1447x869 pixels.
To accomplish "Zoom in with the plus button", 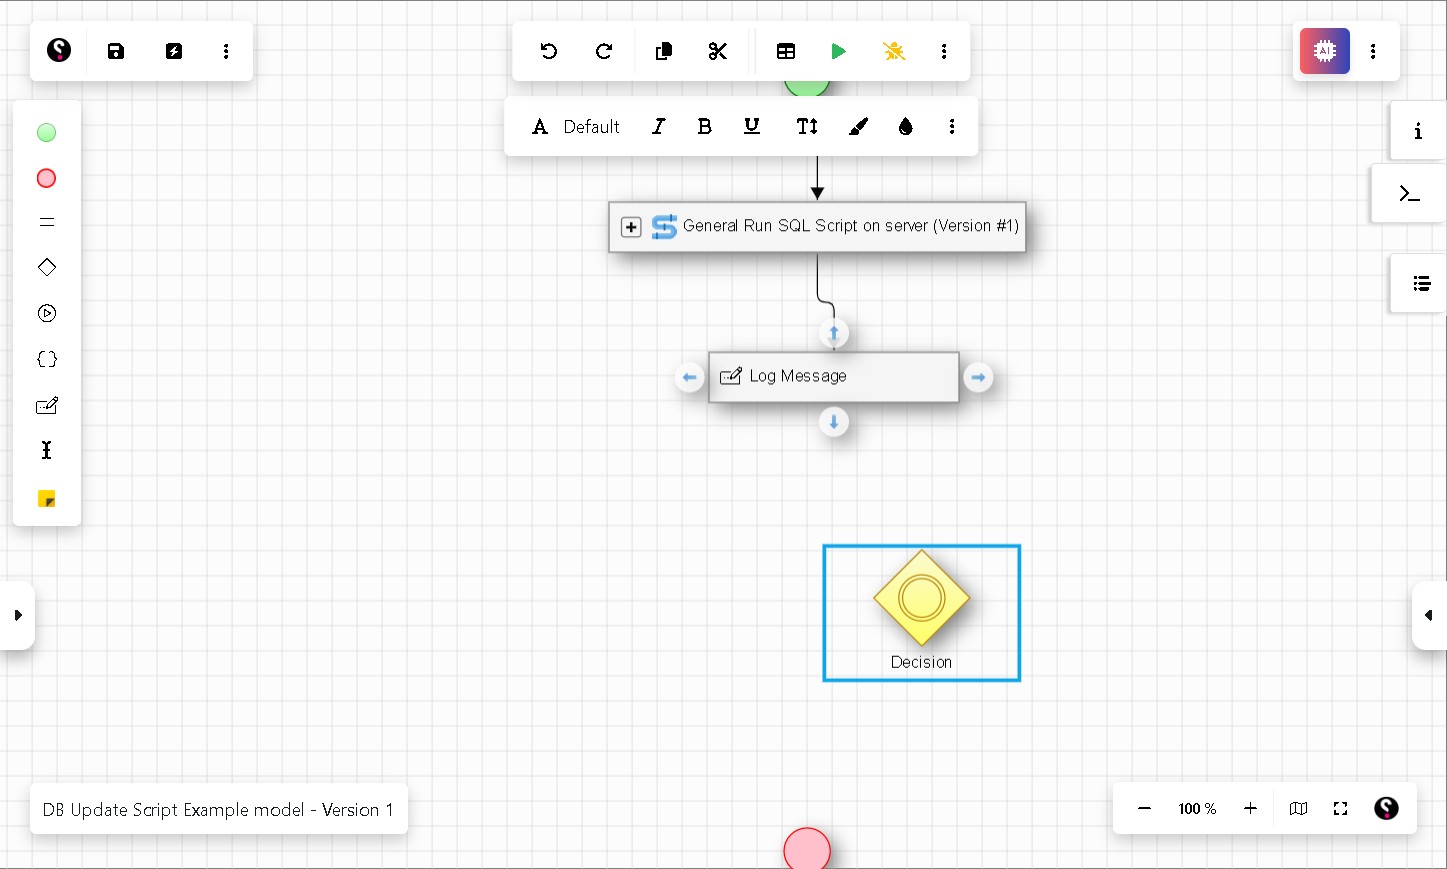I will [x=1250, y=808].
